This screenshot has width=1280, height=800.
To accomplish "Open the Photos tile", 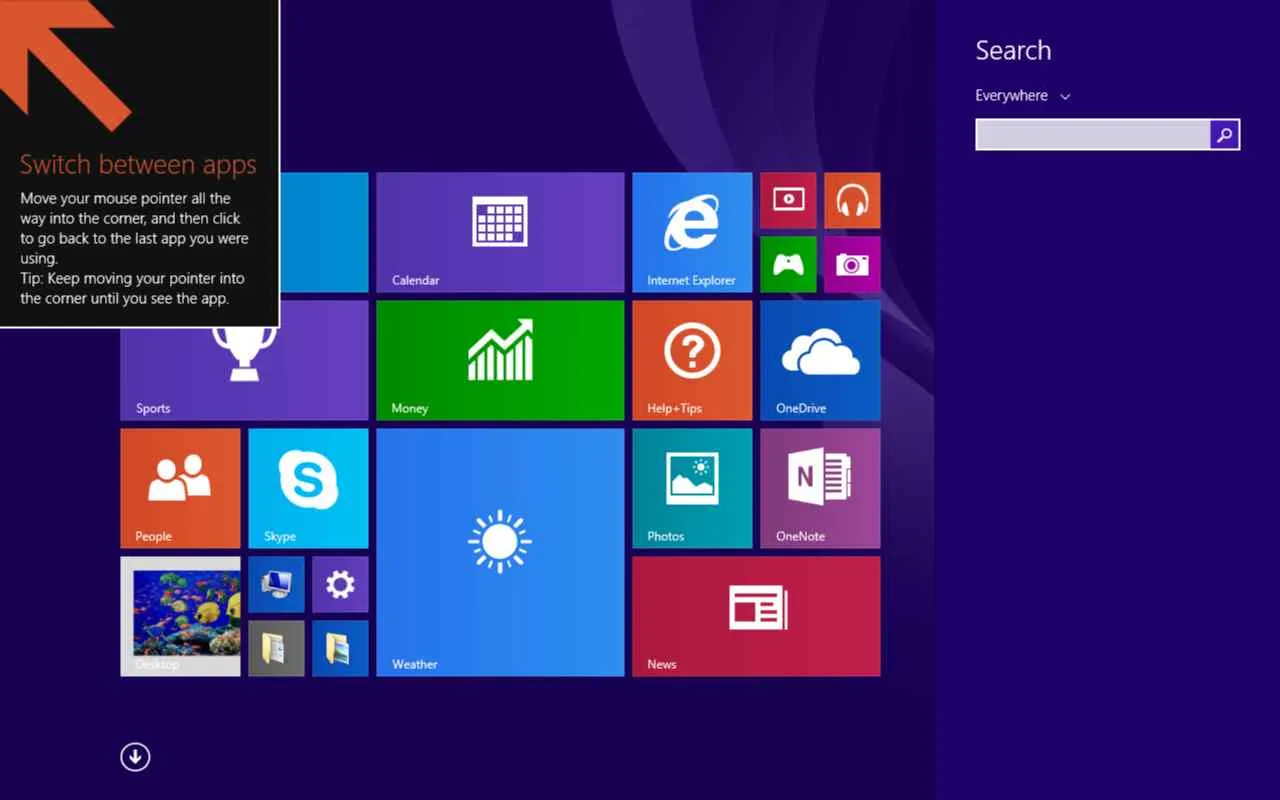I will coord(692,488).
